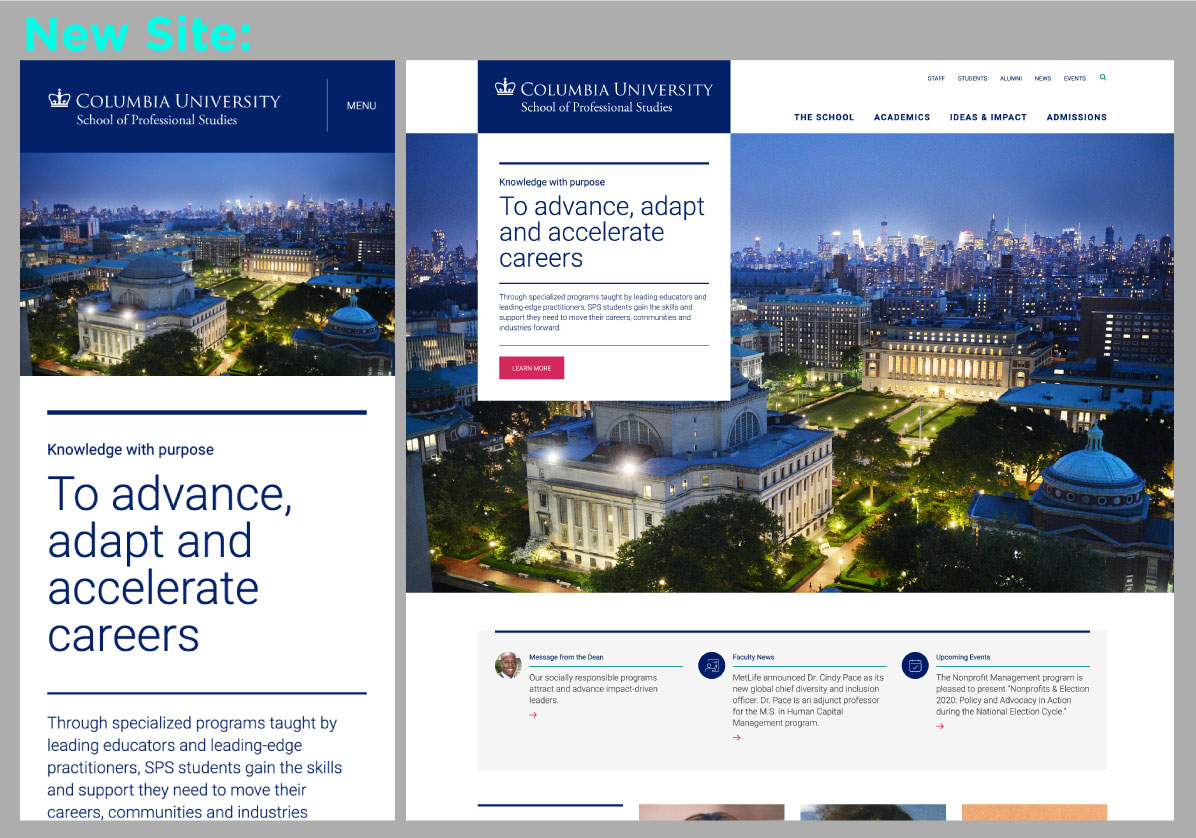
Task: Click the desktop "To advance, adapt and accelerate careers" headline
Action: (x=602, y=232)
